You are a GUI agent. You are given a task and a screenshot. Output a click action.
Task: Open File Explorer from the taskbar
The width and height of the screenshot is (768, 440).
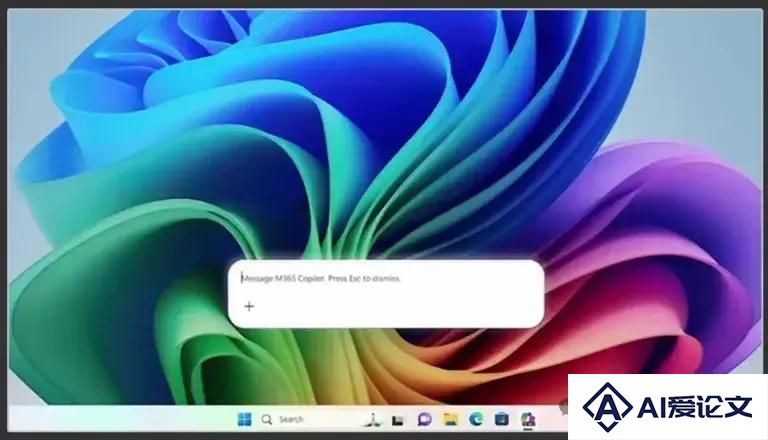point(450,419)
